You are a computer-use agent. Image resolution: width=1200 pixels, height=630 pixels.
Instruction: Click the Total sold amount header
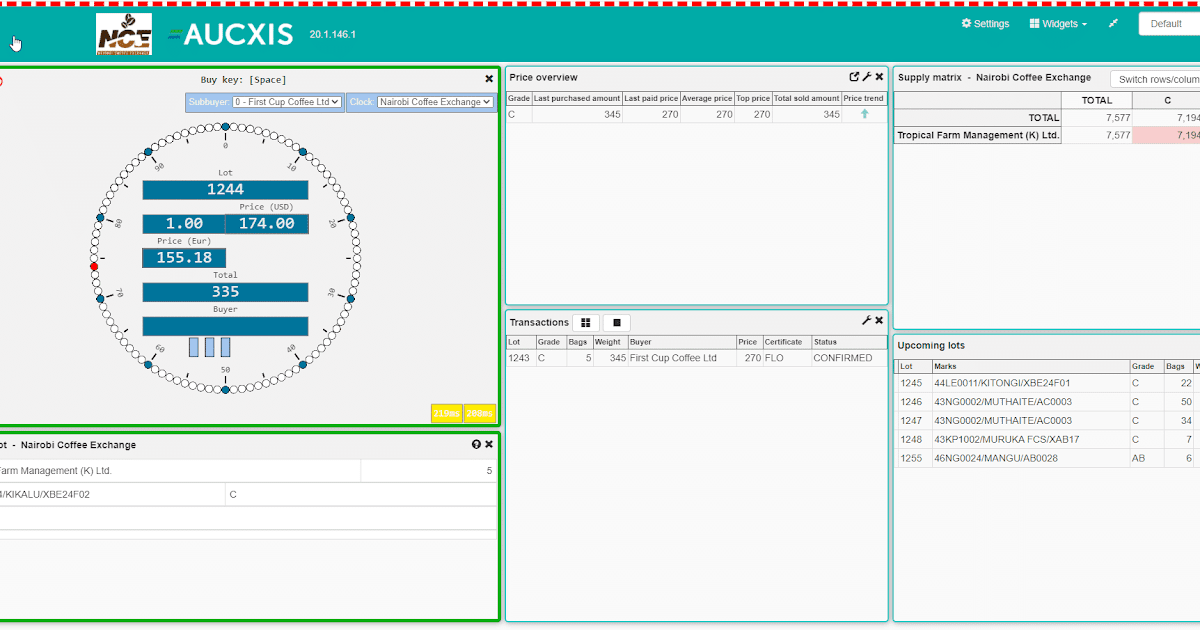click(x=806, y=99)
